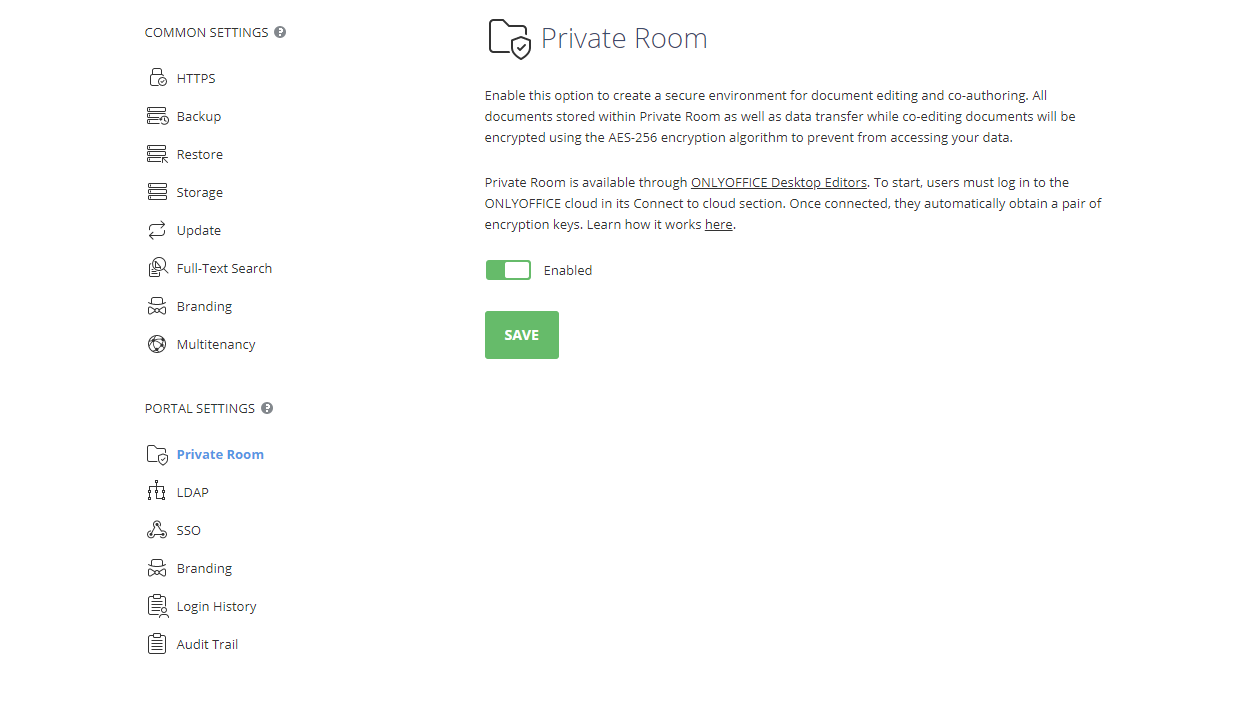Click the Storage stack icon

157,191
